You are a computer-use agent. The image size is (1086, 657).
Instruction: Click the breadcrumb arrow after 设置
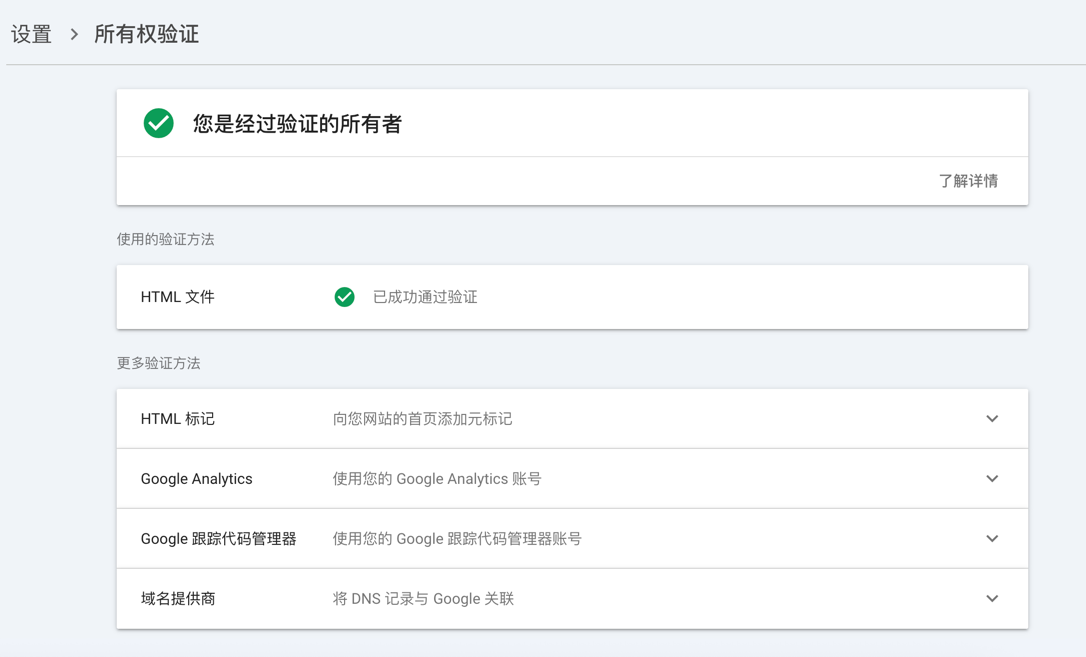(x=74, y=34)
